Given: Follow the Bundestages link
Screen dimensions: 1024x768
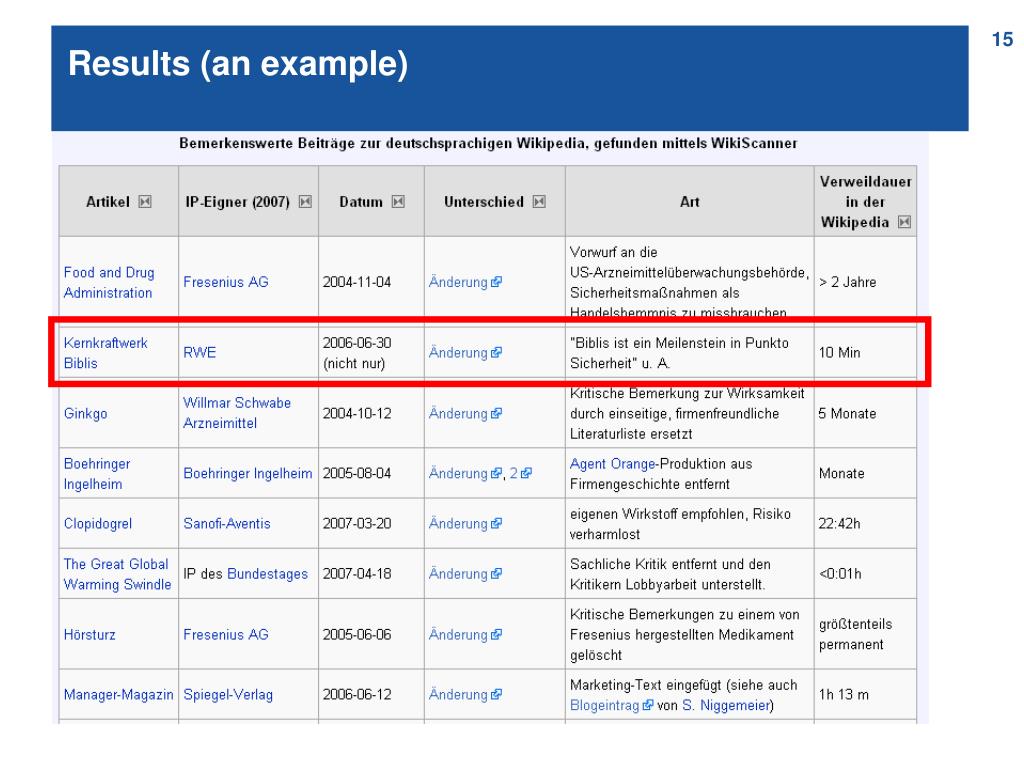Looking at the screenshot, I should coord(268,574).
